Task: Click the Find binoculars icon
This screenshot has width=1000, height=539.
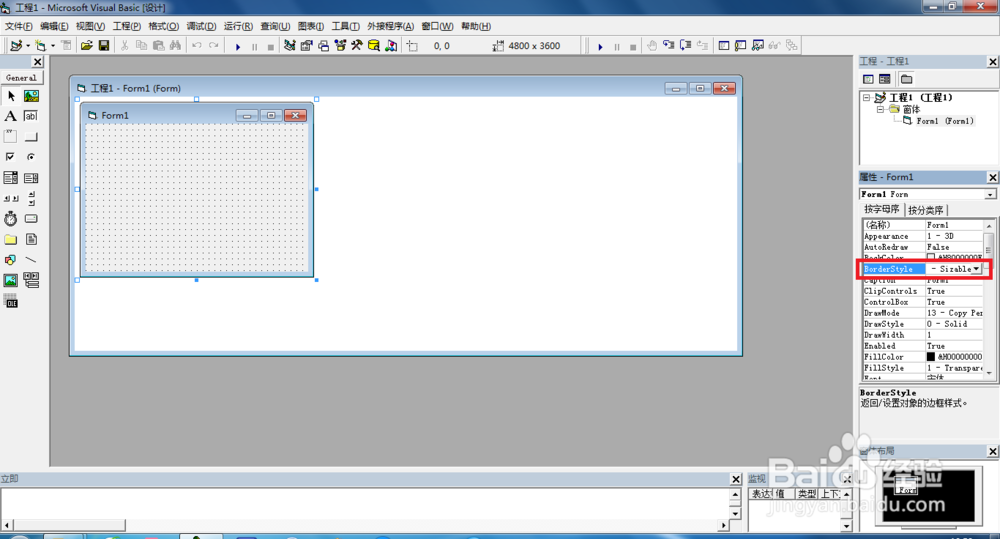Action: coord(175,45)
